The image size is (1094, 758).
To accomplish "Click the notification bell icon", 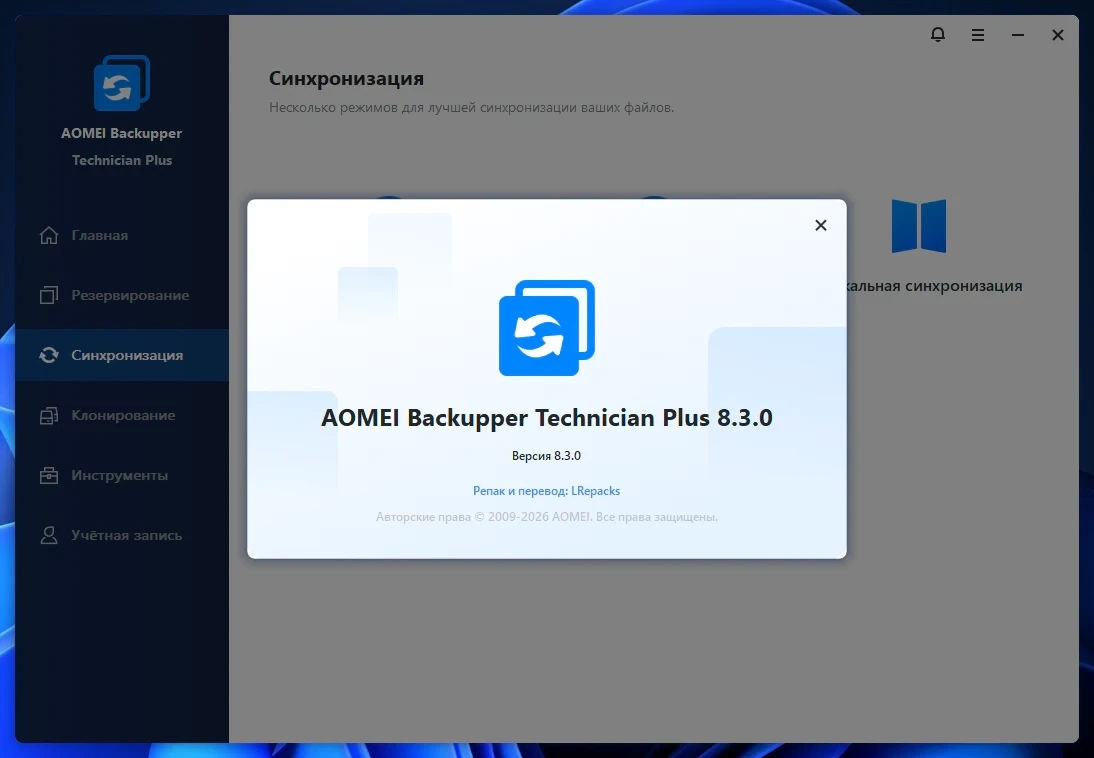I will [938, 34].
